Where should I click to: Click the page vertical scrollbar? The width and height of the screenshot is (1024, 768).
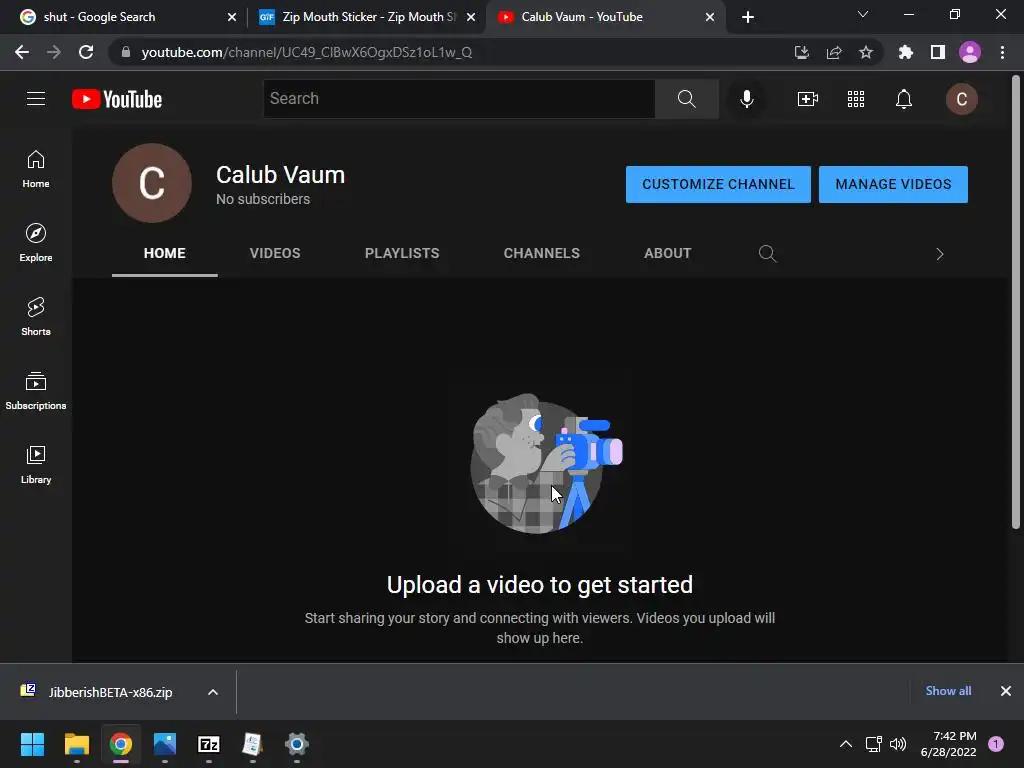1016,301
